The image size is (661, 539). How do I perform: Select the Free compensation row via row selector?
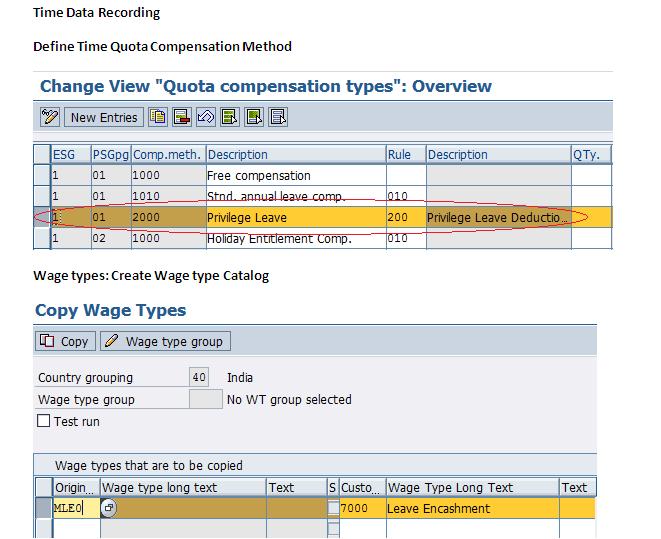[x=41, y=176]
